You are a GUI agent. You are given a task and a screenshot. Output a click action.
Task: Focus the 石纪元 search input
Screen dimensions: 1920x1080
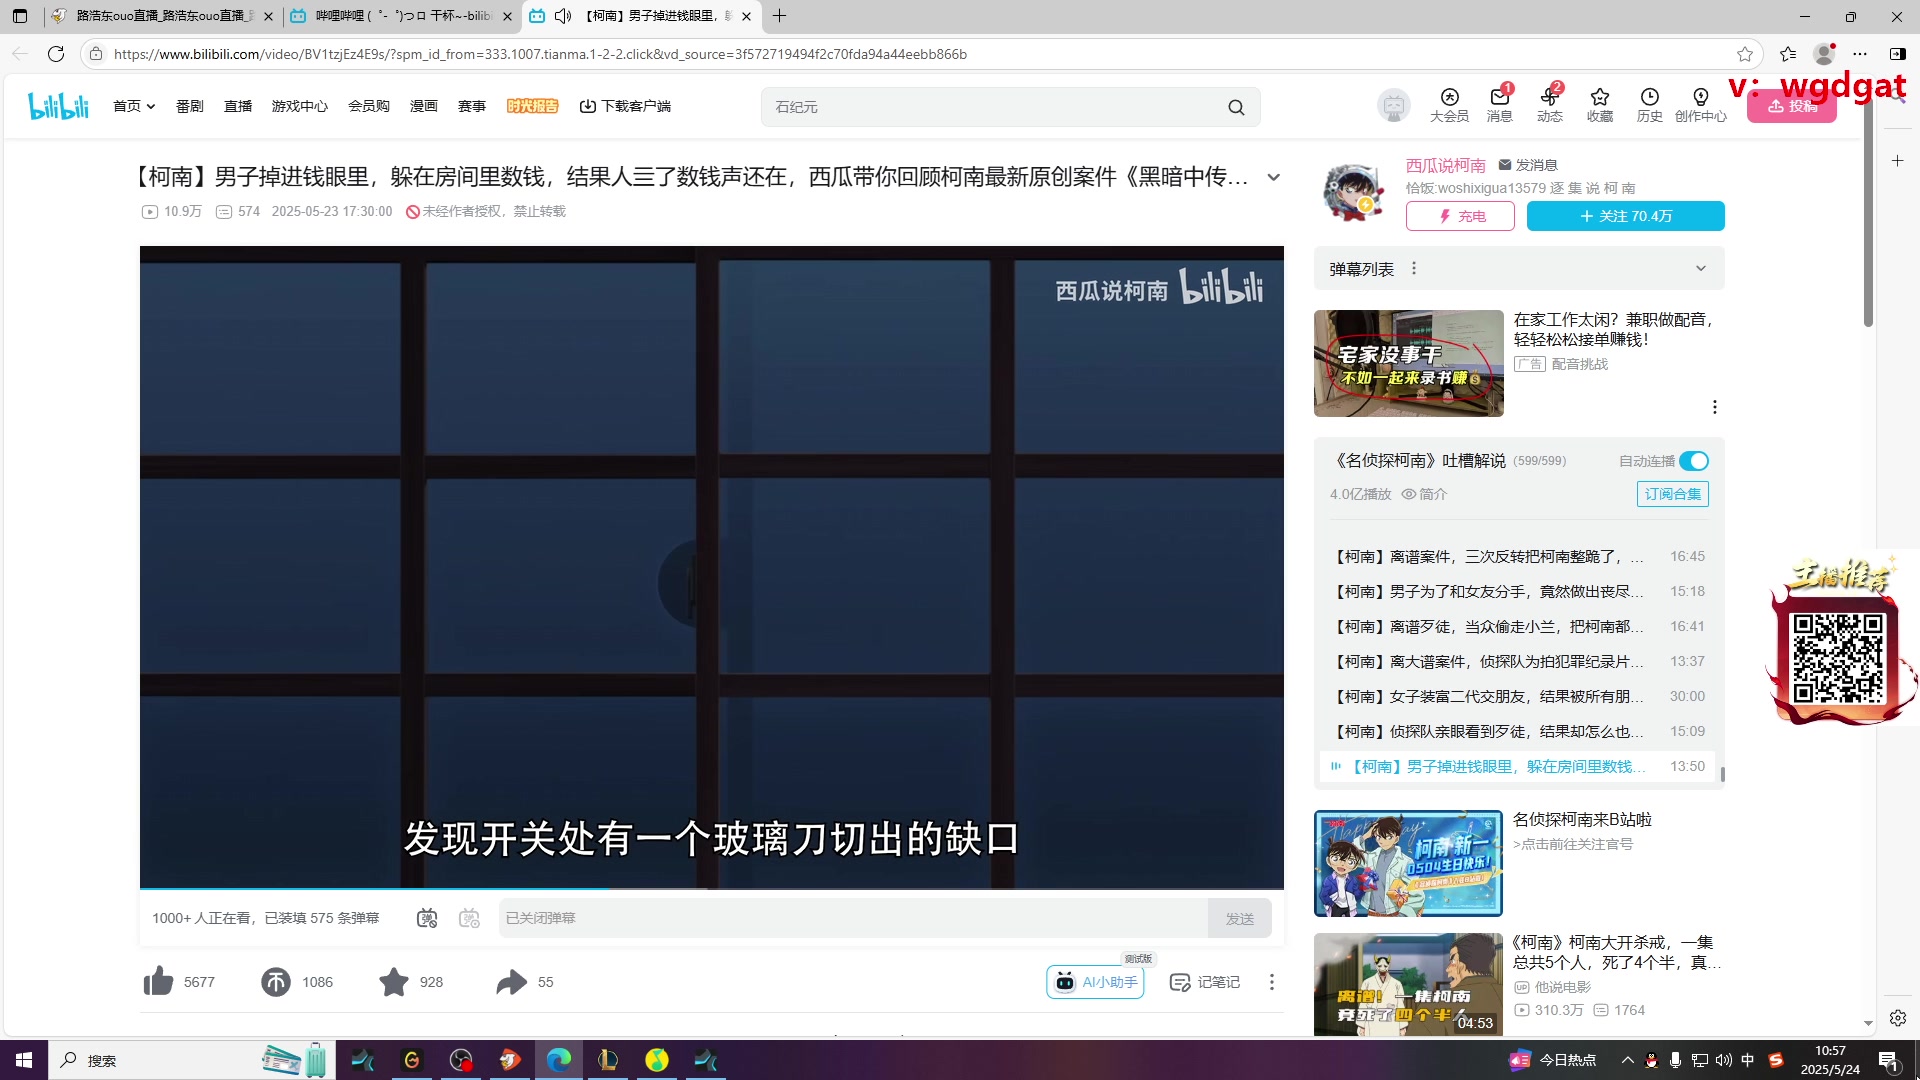coord(995,107)
